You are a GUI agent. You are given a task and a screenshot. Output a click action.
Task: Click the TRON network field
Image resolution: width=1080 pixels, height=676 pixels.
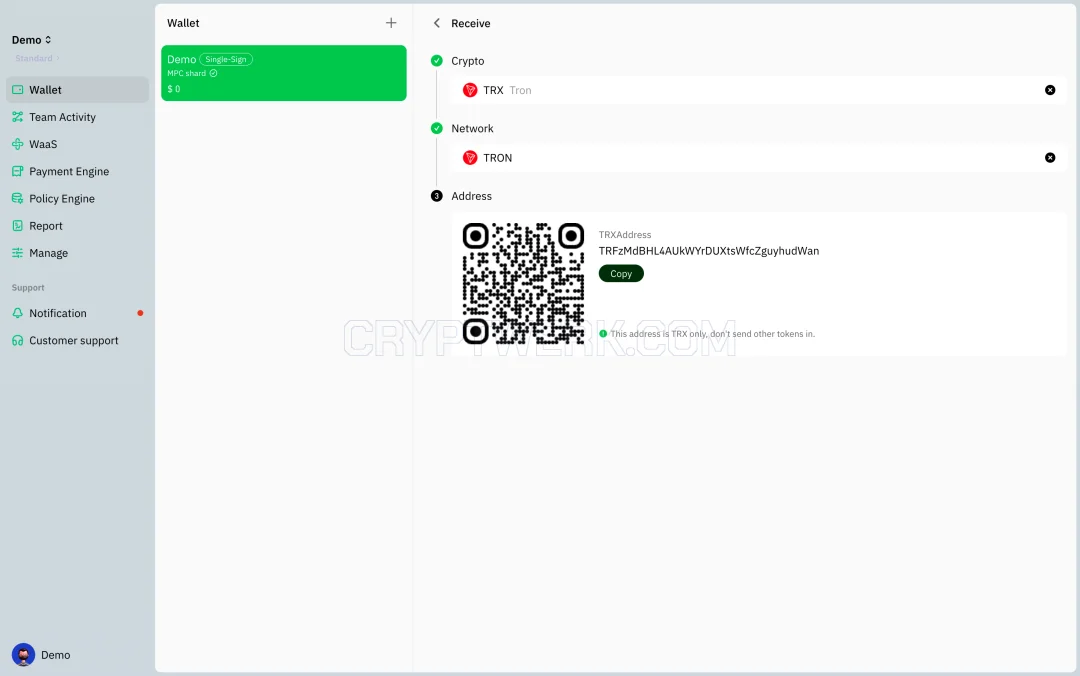(x=759, y=158)
